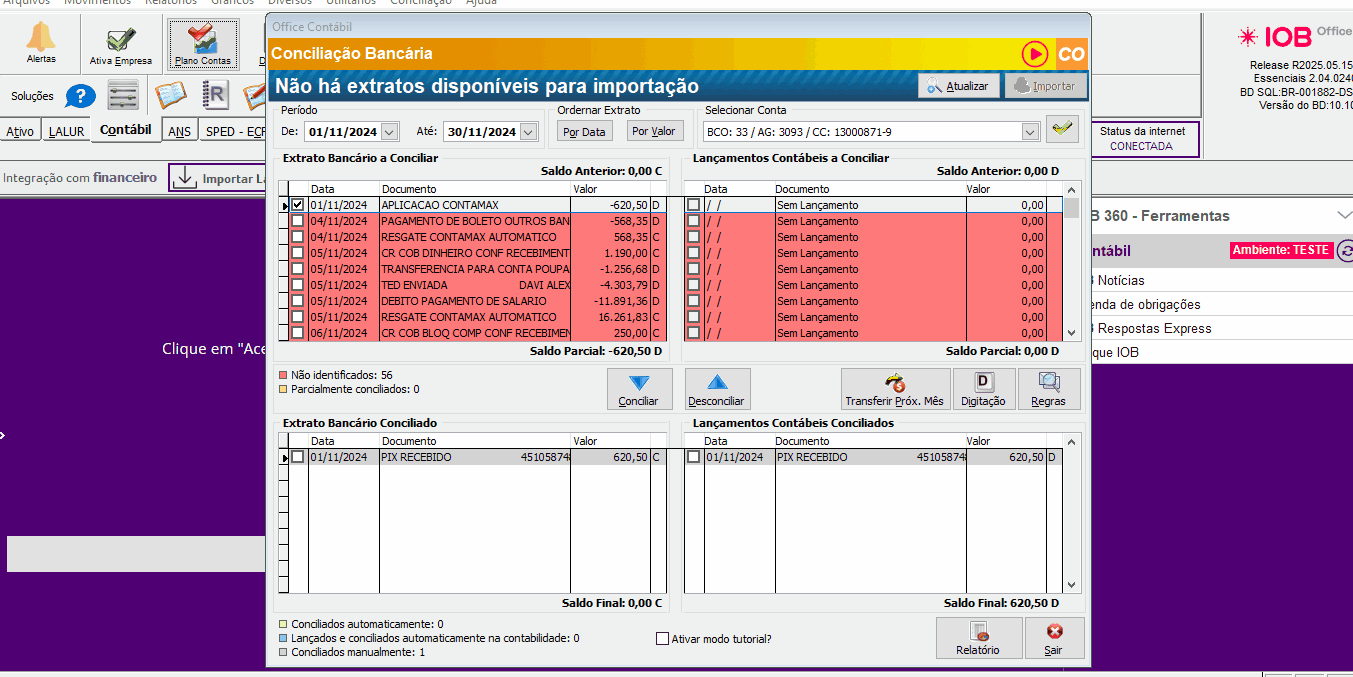Enable the Ativar modo tutorial checkbox
The height and width of the screenshot is (677, 1353).
662,639
